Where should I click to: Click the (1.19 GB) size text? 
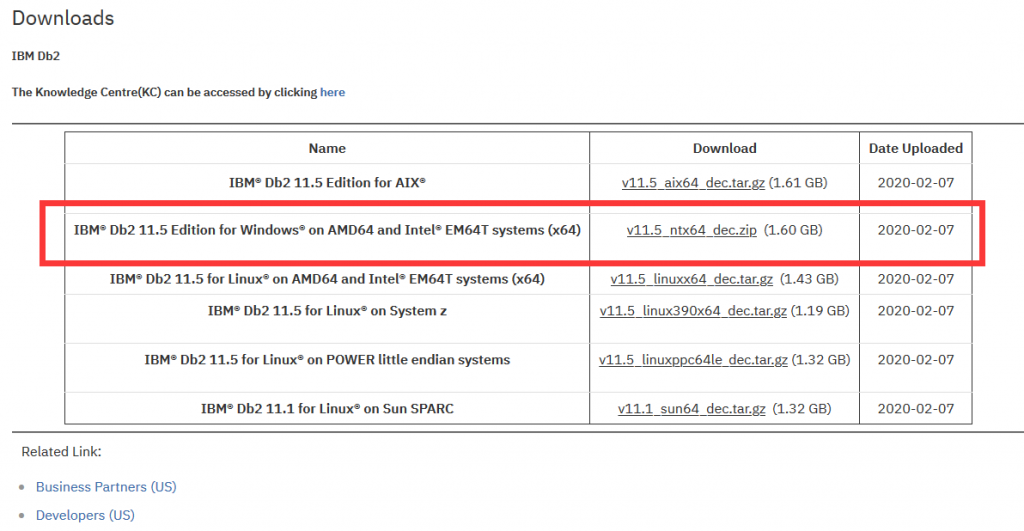pos(820,311)
